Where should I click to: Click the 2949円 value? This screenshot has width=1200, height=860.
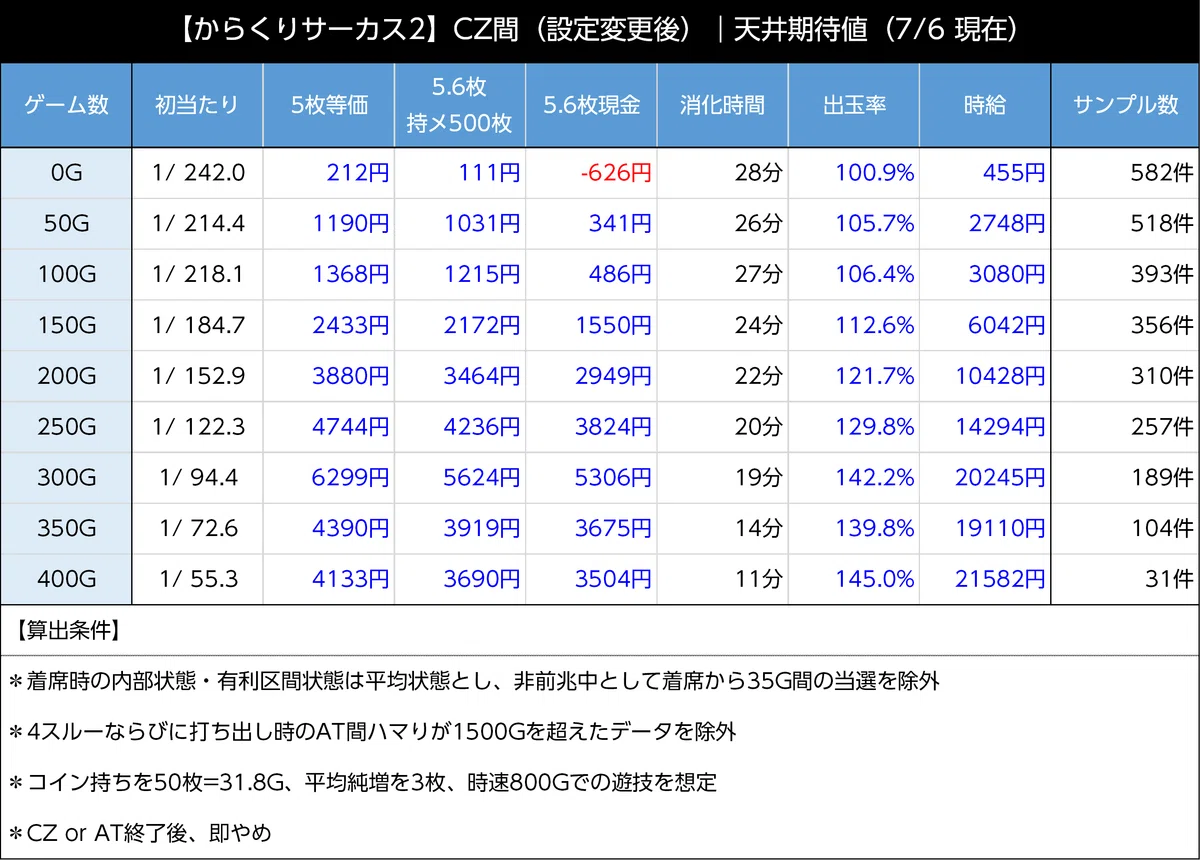click(612, 376)
